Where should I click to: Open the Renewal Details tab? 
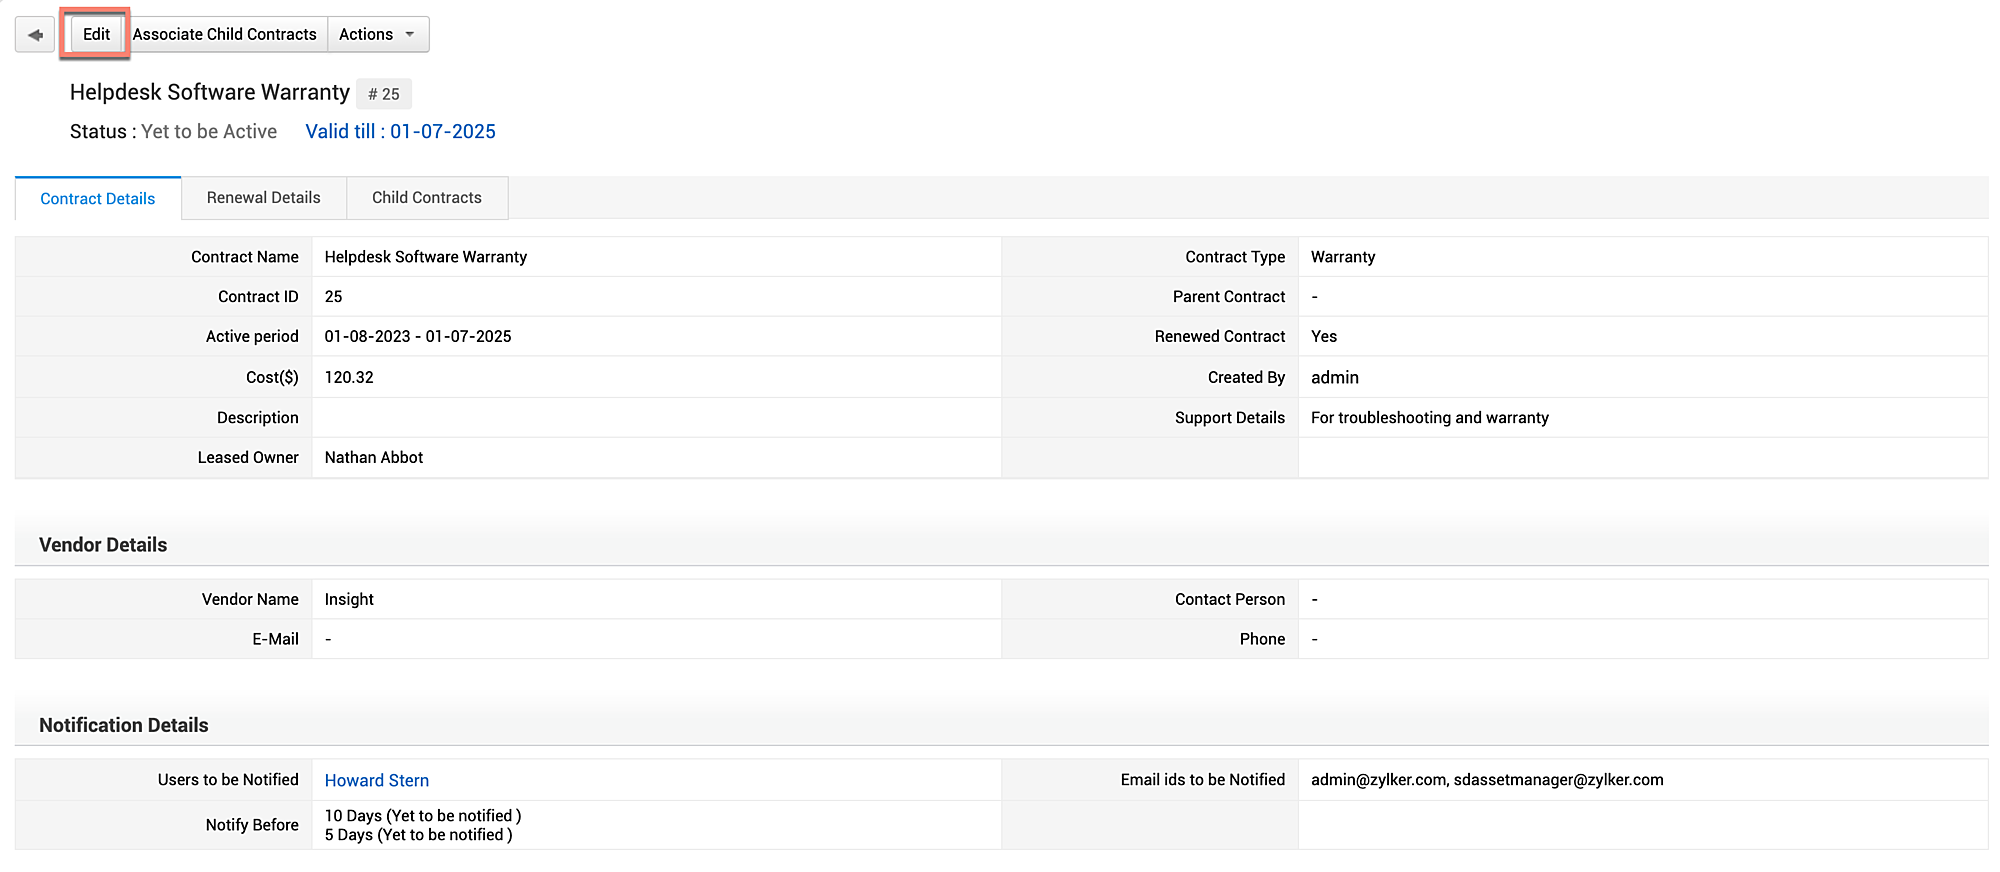pos(263,198)
